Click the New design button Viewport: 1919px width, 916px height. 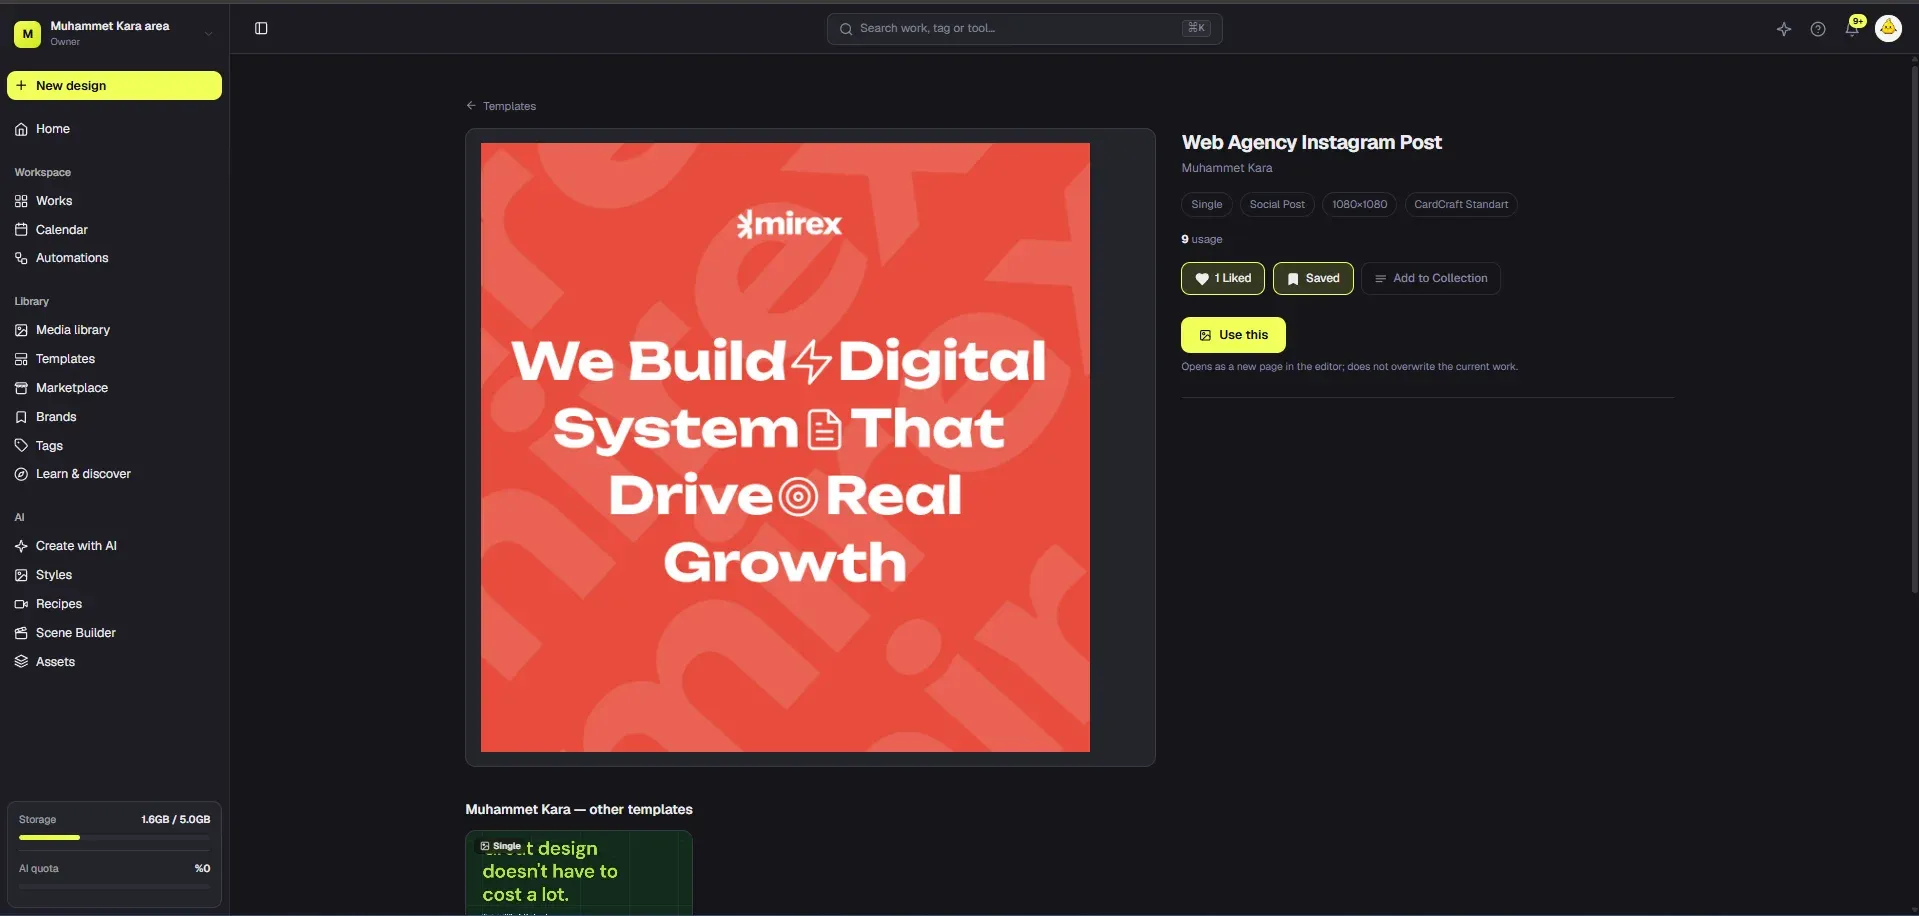[114, 85]
